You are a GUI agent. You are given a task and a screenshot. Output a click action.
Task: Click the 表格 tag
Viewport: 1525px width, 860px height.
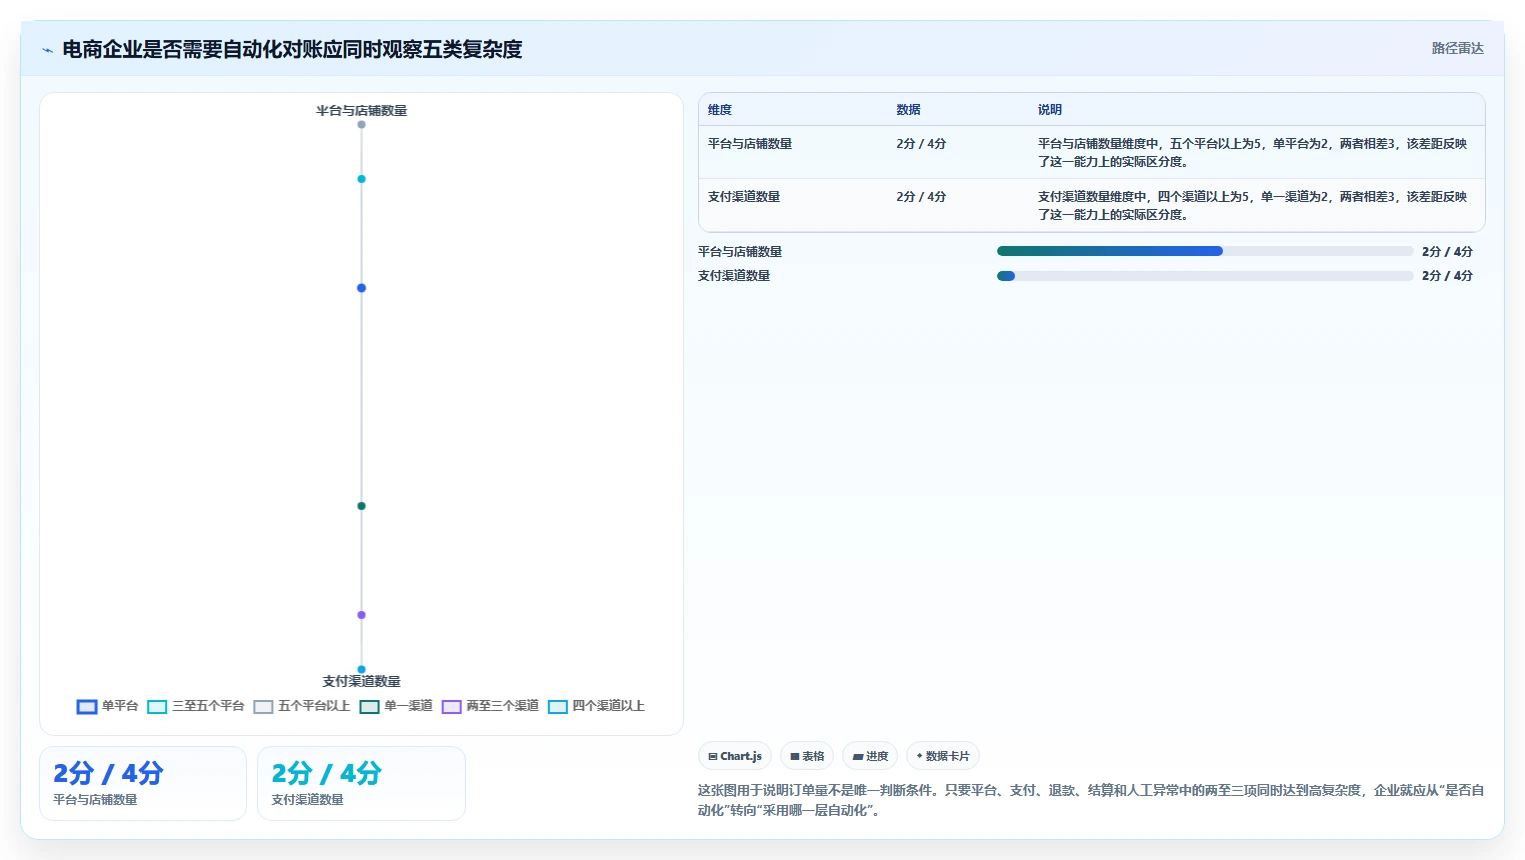click(x=807, y=756)
